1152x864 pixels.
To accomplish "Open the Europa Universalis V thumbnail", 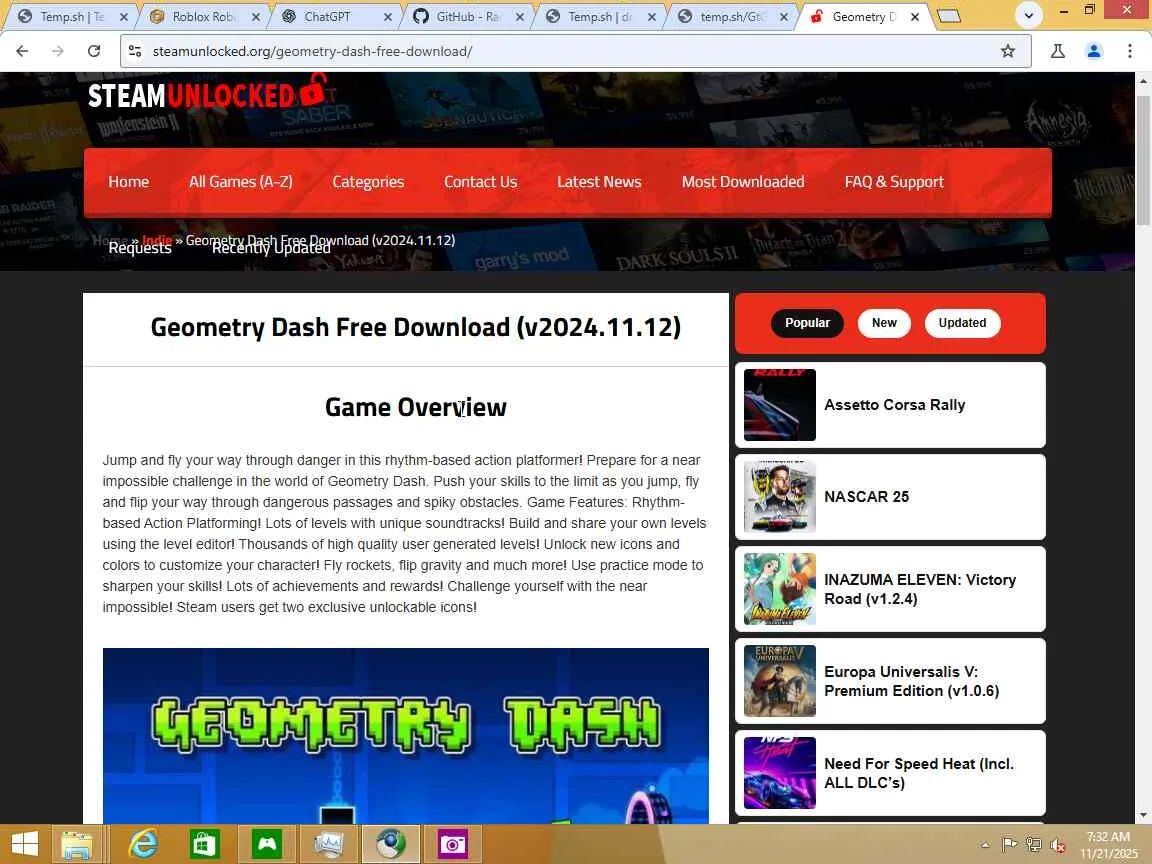I will (x=780, y=680).
